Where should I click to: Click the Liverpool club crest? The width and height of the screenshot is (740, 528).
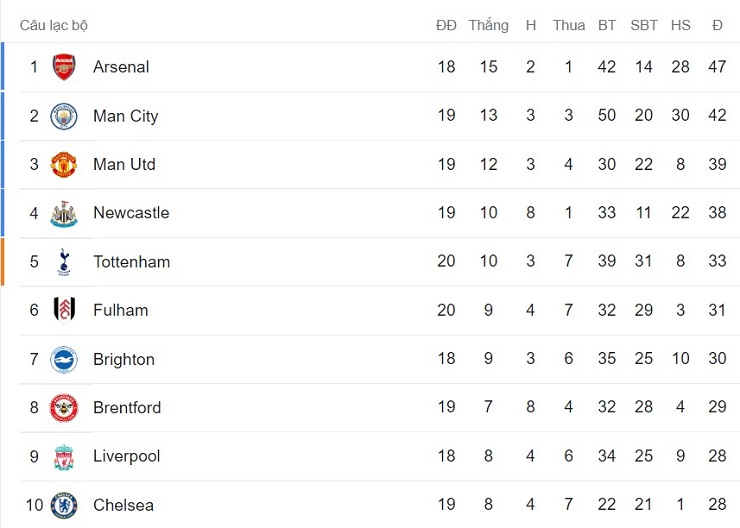click(64, 456)
